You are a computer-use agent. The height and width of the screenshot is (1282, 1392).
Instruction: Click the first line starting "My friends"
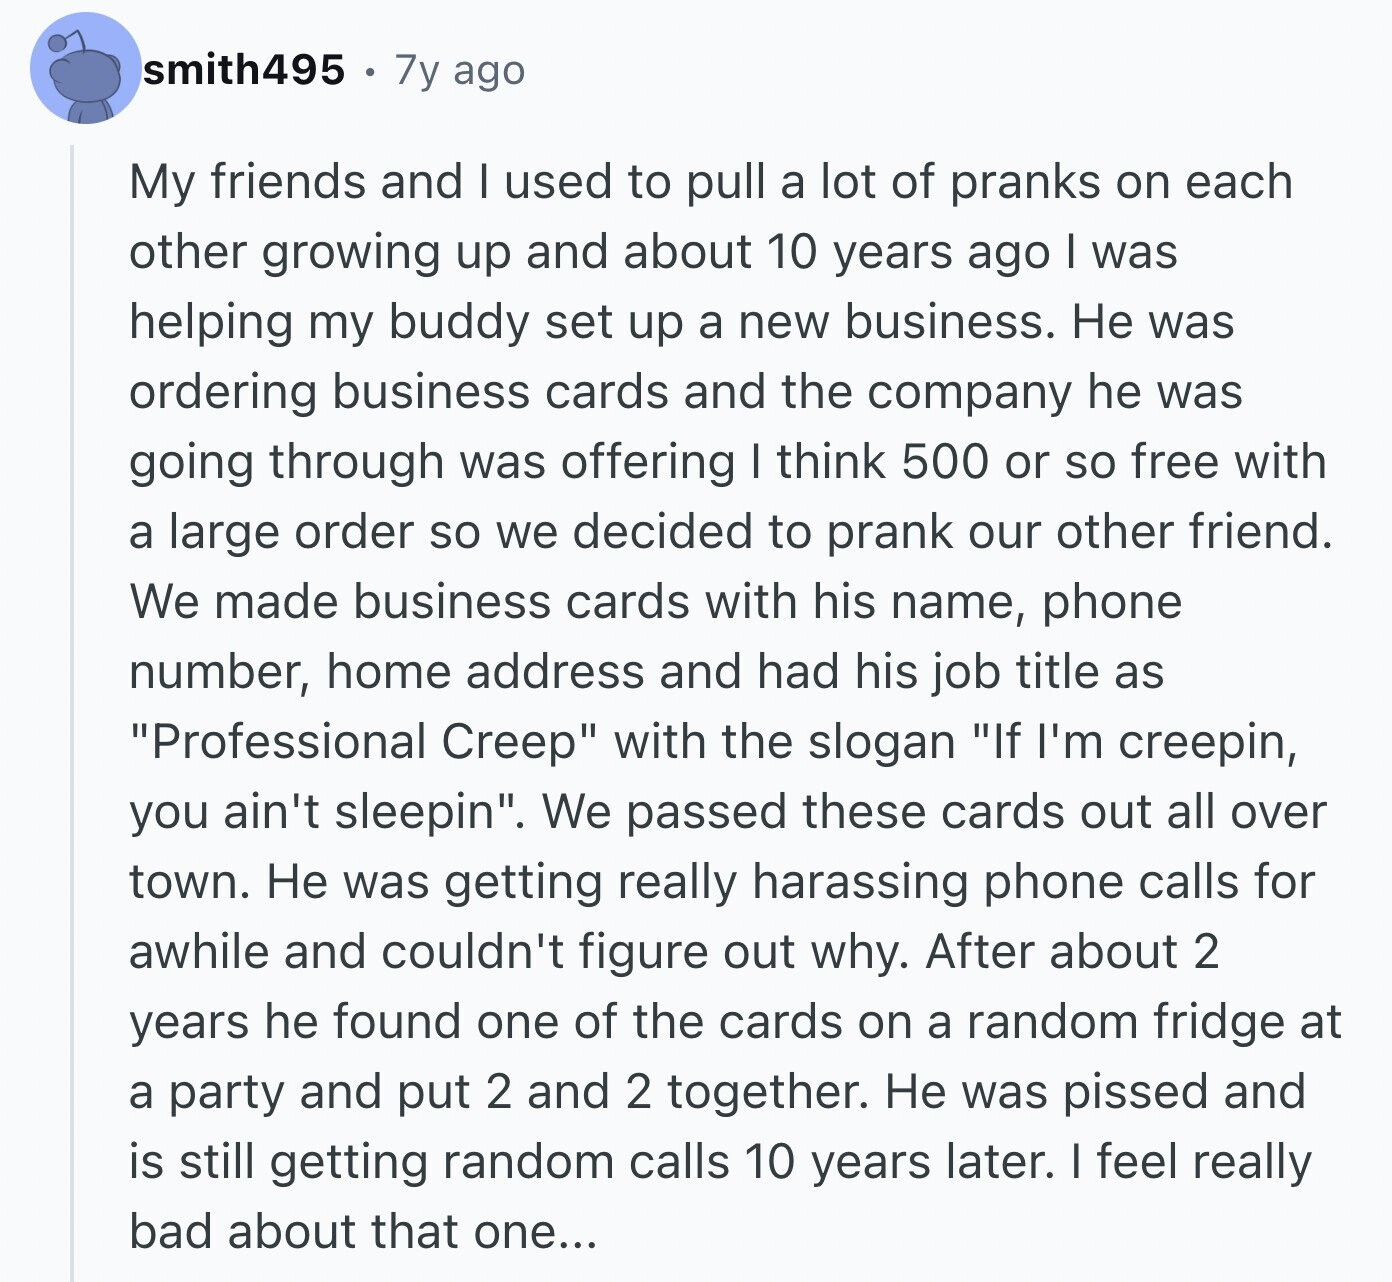(x=711, y=183)
